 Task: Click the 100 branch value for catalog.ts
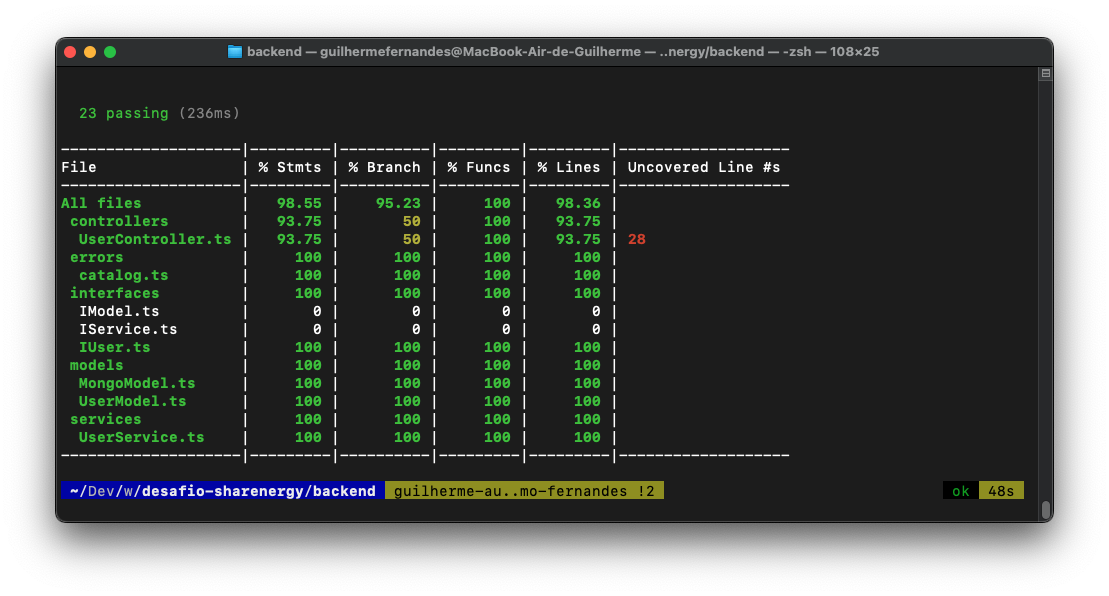click(x=407, y=275)
